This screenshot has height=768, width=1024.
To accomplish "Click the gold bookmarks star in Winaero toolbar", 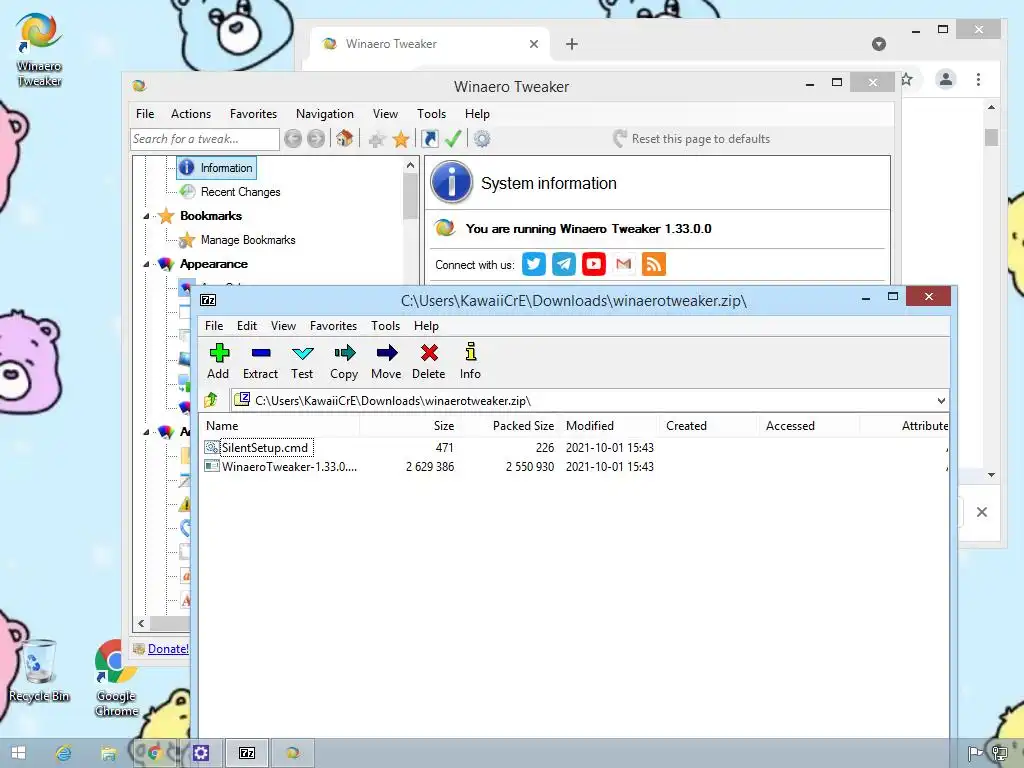I will (401, 139).
